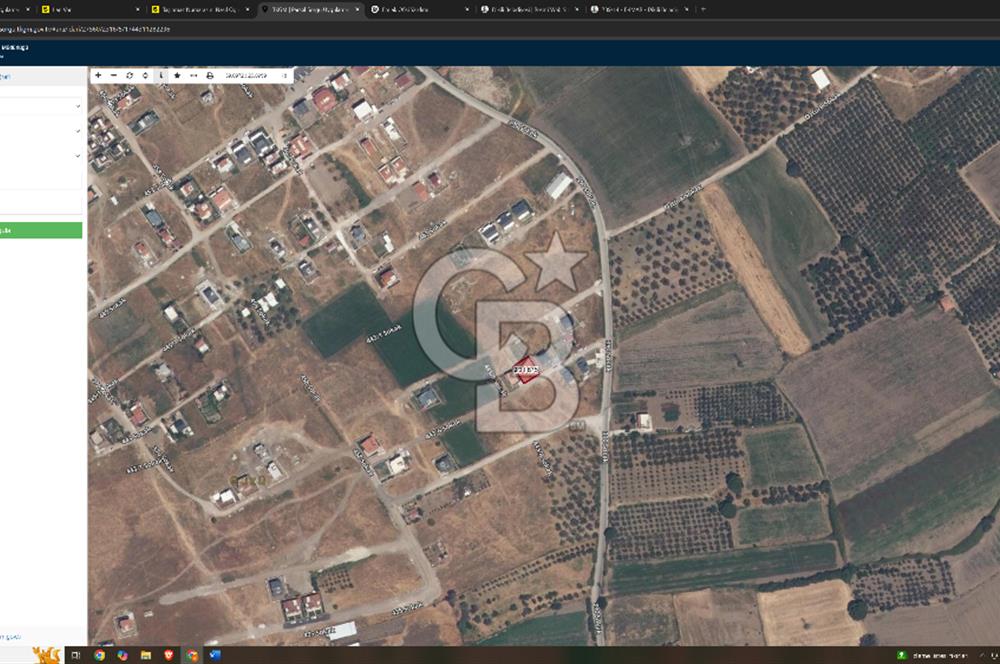The width and height of the screenshot is (1000, 664).
Task: Click the green system tray icon
Action: pos(902,655)
